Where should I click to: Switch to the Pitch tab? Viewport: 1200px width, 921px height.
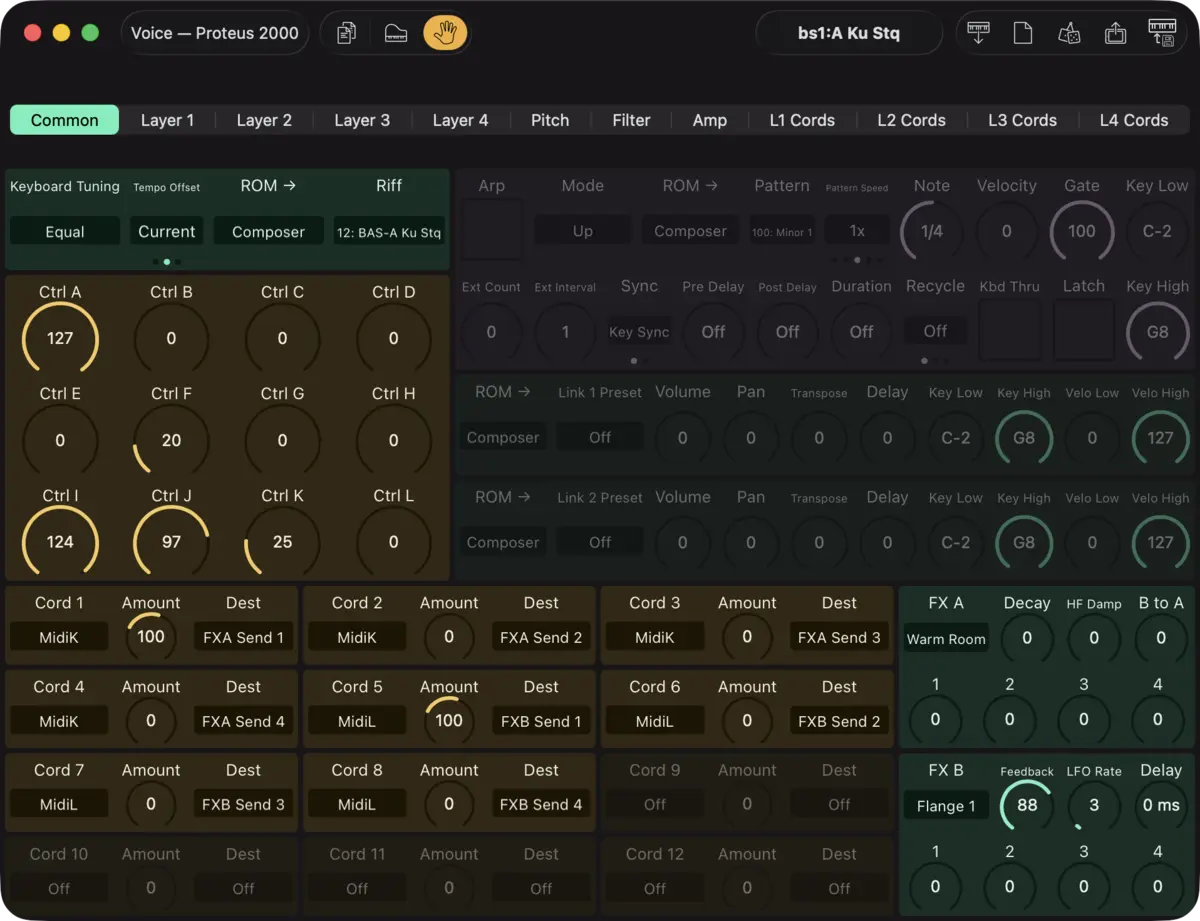pyautogui.click(x=550, y=120)
